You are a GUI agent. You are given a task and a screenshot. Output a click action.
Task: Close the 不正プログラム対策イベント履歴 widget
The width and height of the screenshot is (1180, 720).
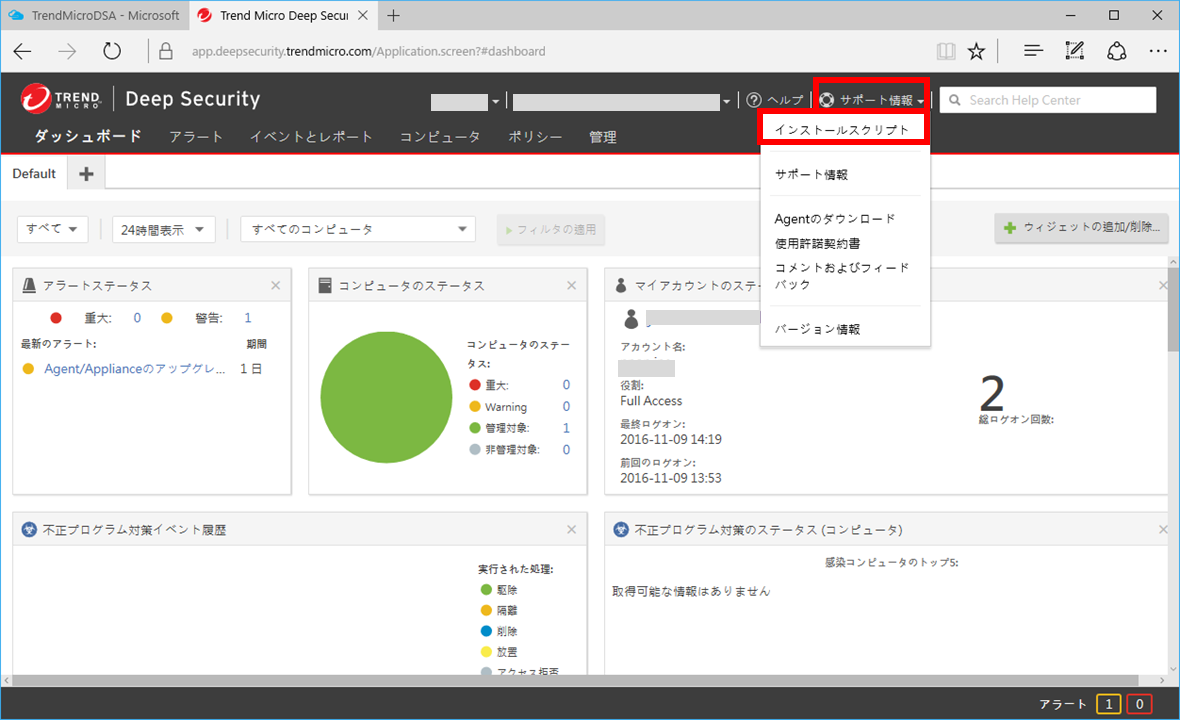[x=571, y=530]
